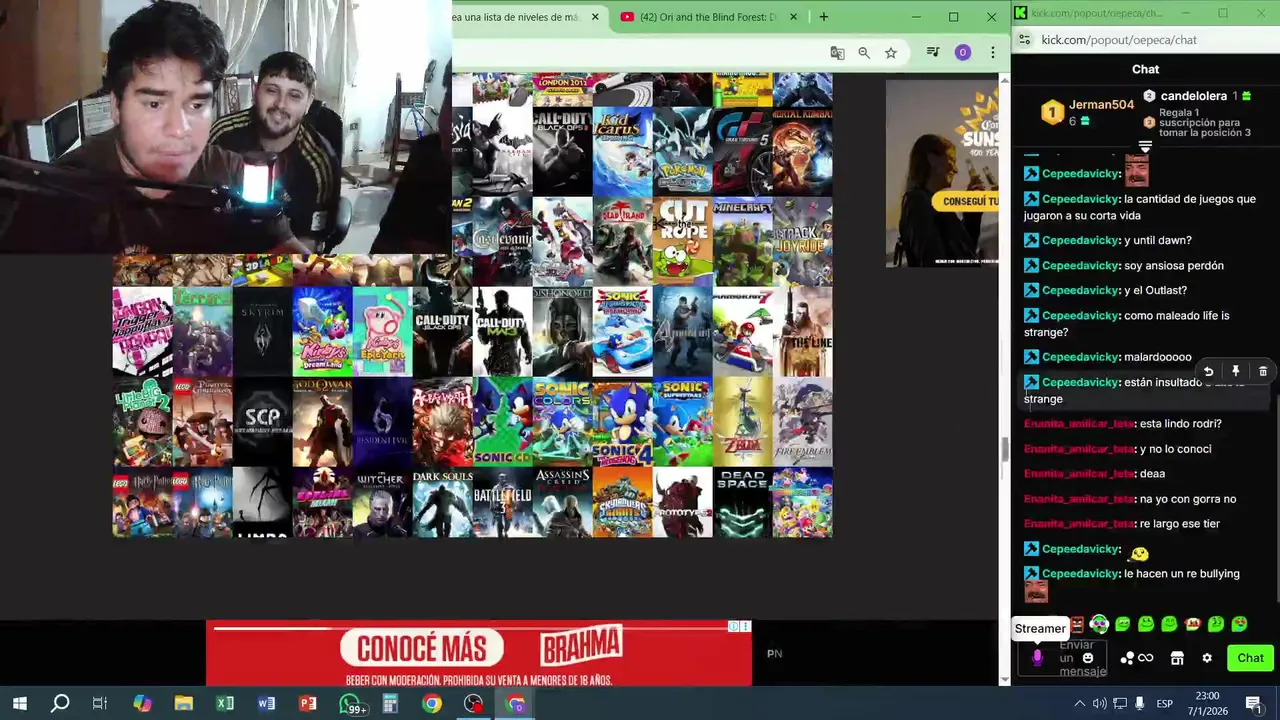This screenshot has width=1280, height=720.
Task: Open chat settings gear icon
Action: click(x=1207, y=658)
